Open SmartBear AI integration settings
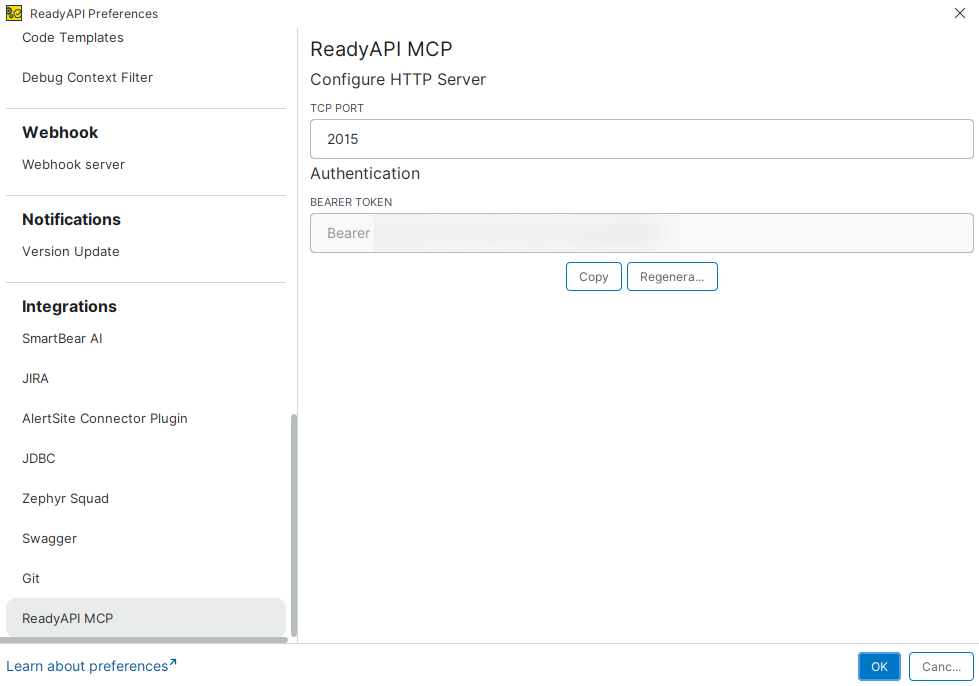This screenshot has height=686, width=979. [62, 338]
